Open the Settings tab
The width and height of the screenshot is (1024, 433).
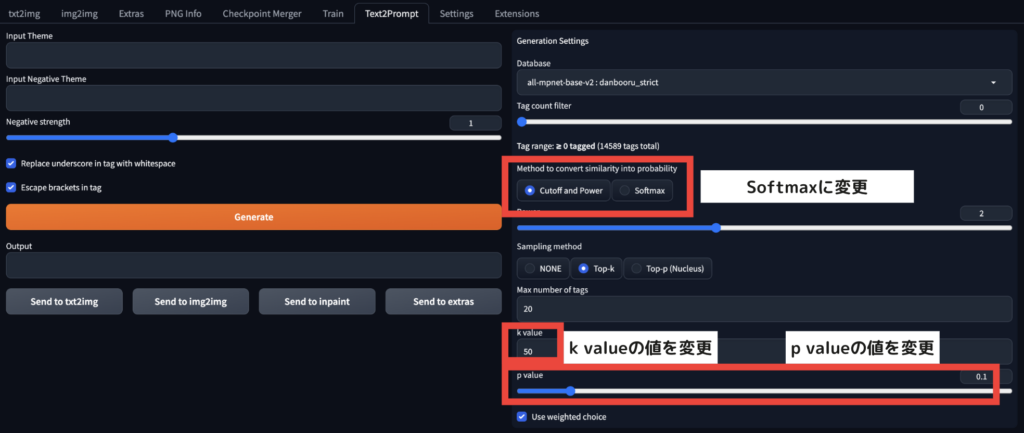[456, 14]
